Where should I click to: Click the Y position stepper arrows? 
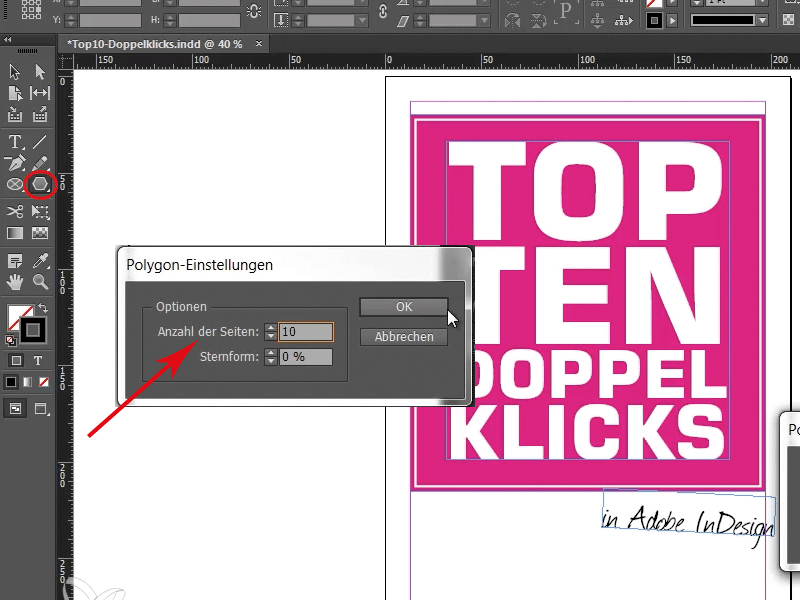click(71, 20)
